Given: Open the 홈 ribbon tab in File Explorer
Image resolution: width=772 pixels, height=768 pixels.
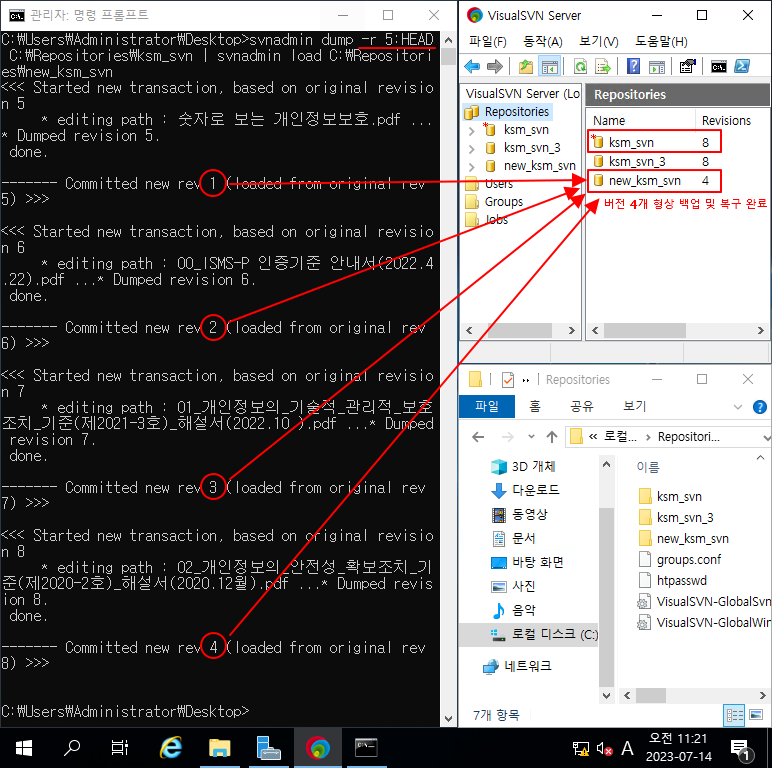Looking at the screenshot, I should coord(535,406).
